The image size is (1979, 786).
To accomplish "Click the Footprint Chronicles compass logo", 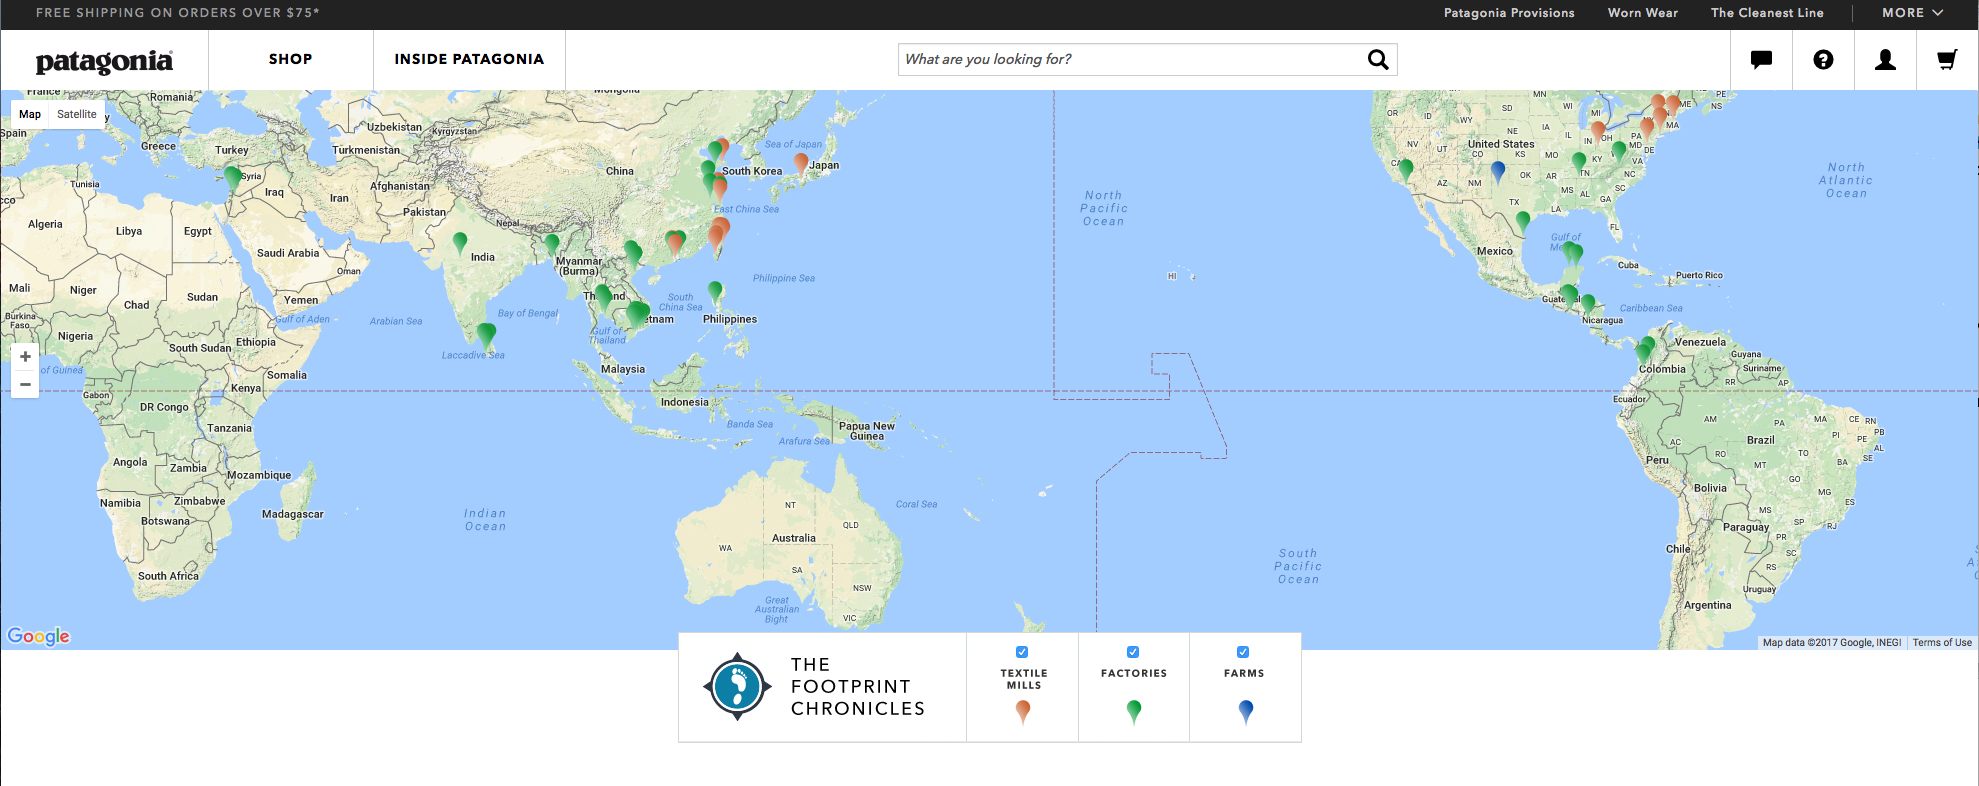I will pos(737,687).
